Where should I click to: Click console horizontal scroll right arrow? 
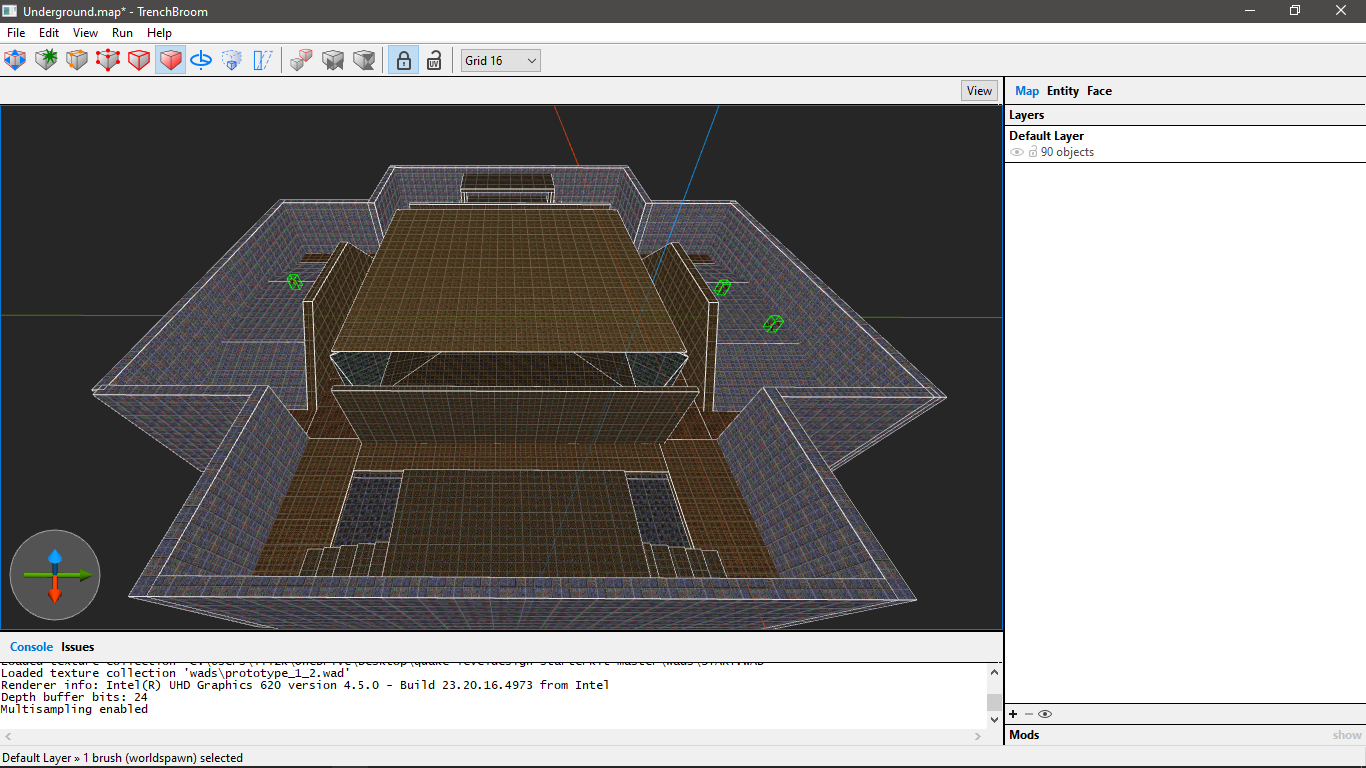[x=979, y=736]
